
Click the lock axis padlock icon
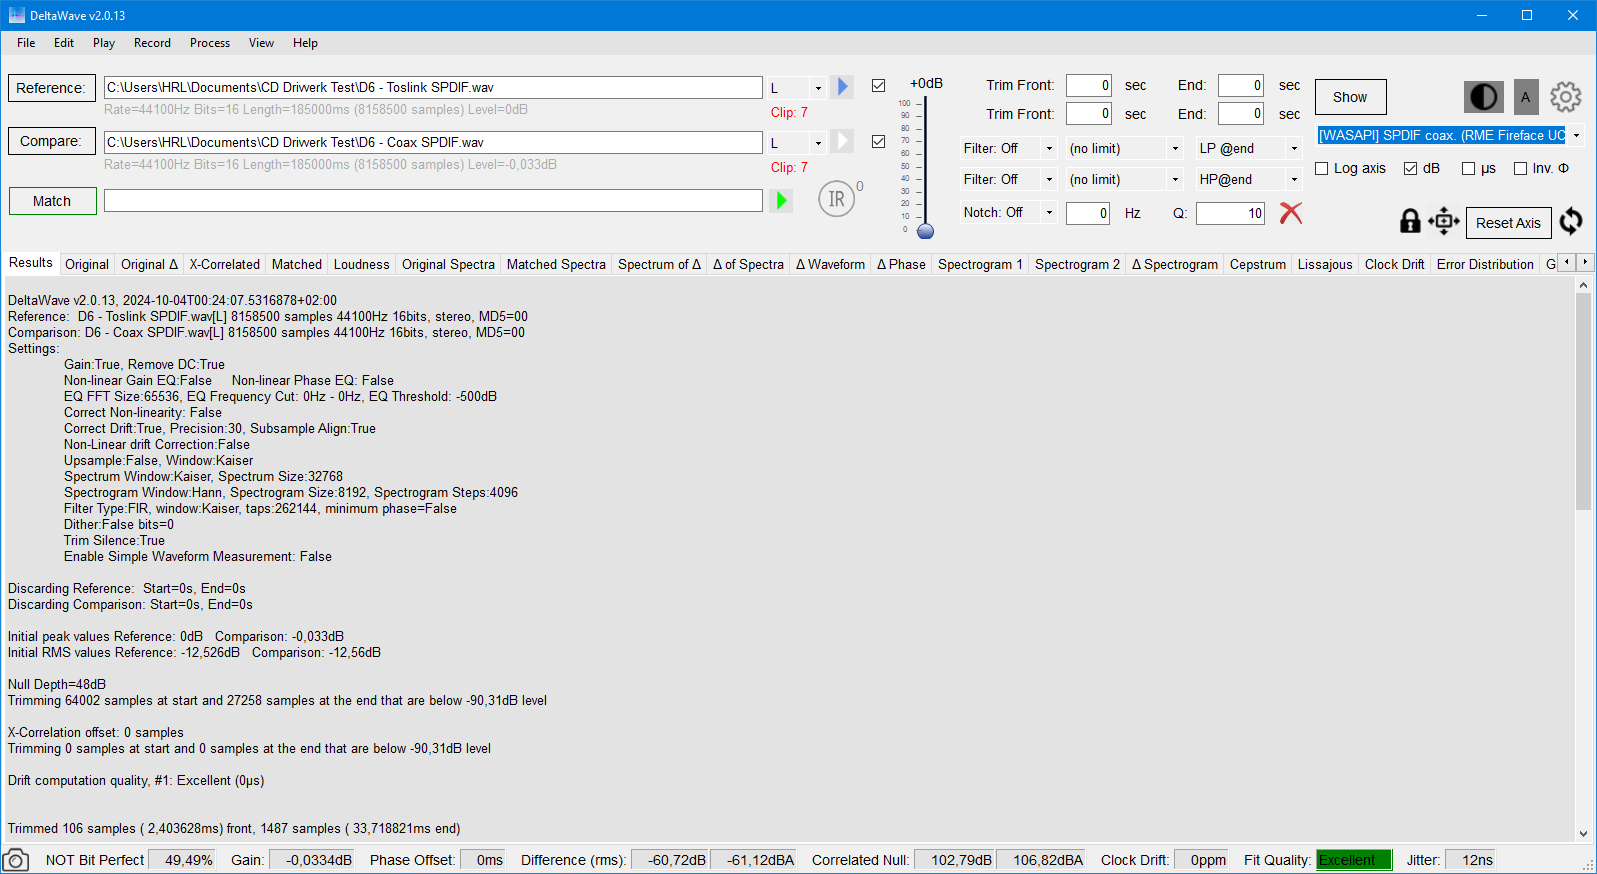[x=1410, y=221]
